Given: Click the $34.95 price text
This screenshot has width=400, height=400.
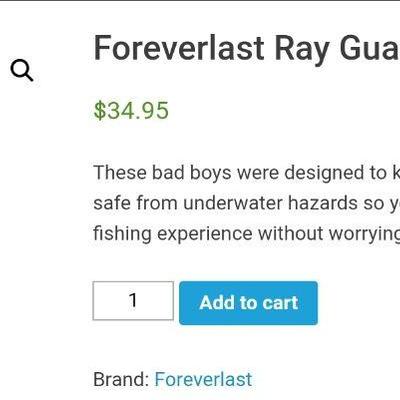Looking at the screenshot, I should click(x=131, y=111).
